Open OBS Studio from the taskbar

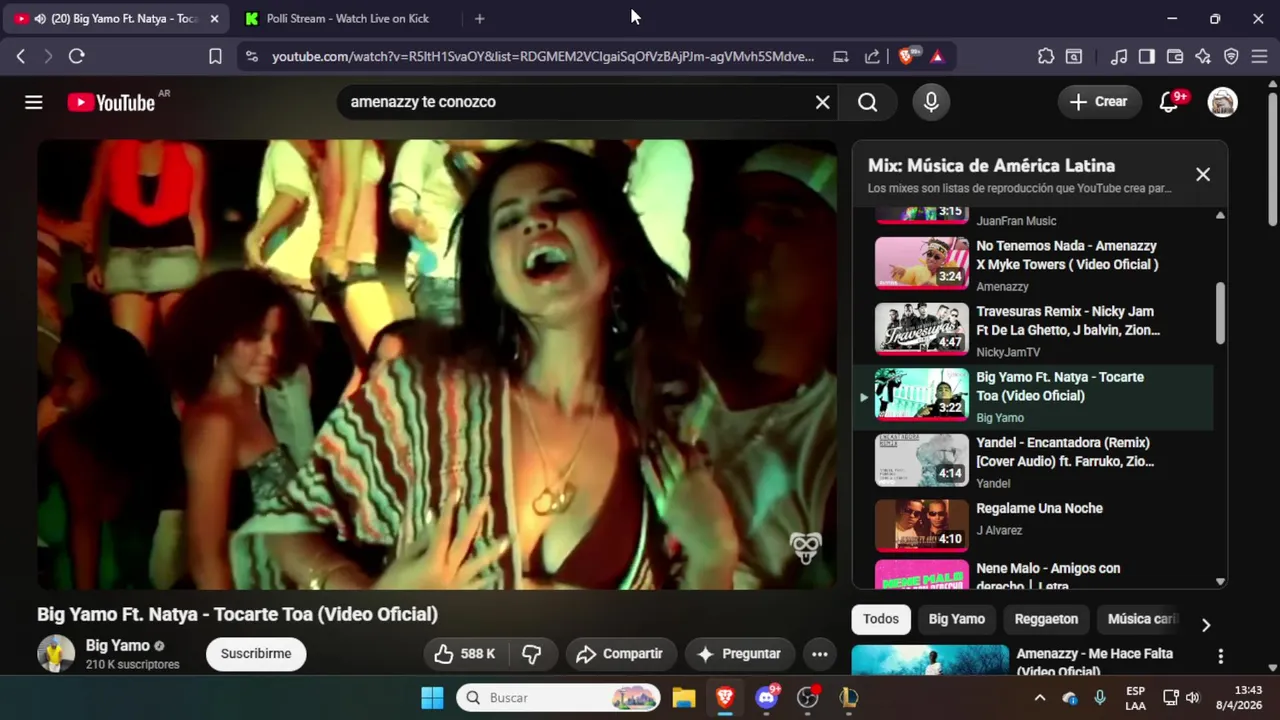coord(808,698)
